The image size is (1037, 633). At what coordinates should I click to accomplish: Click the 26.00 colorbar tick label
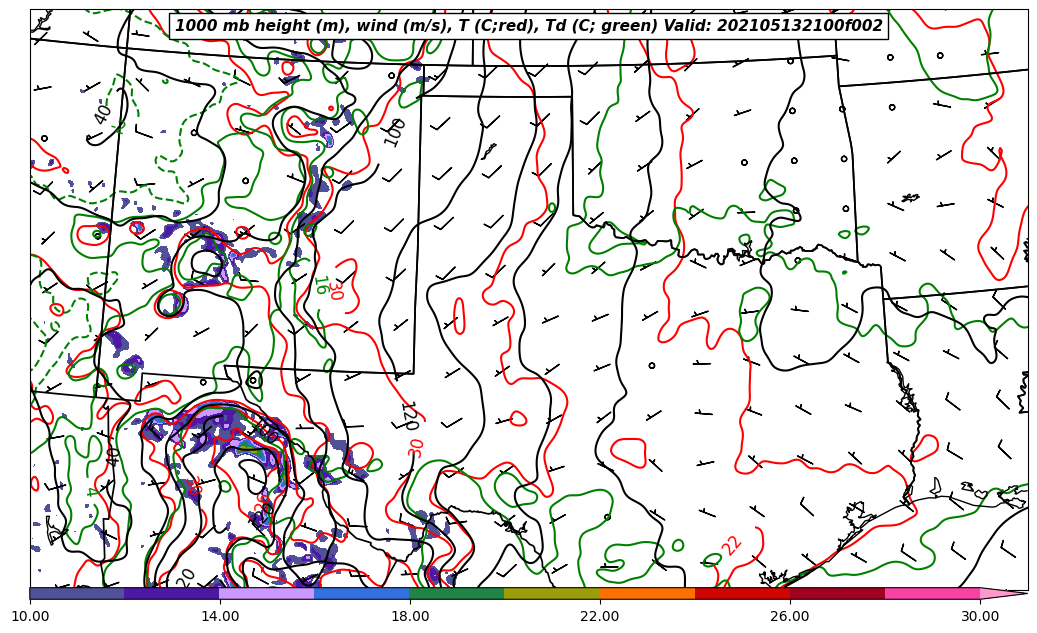tap(790, 617)
